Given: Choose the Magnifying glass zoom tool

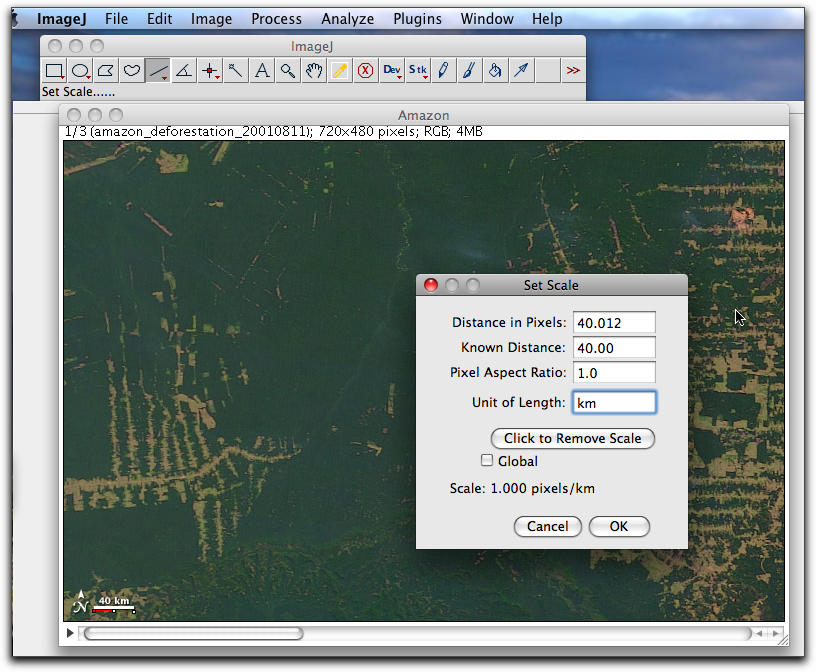Looking at the screenshot, I should (x=287, y=70).
